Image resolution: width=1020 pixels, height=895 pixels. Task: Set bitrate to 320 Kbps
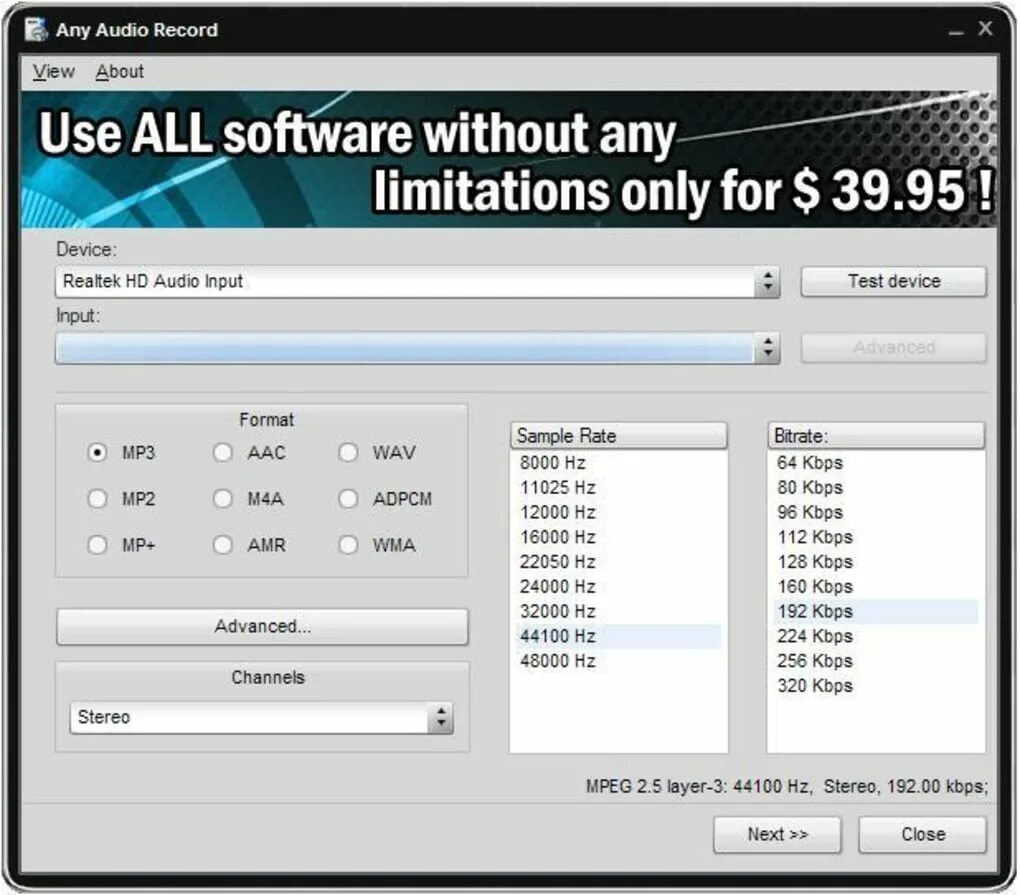coord(815,686)
